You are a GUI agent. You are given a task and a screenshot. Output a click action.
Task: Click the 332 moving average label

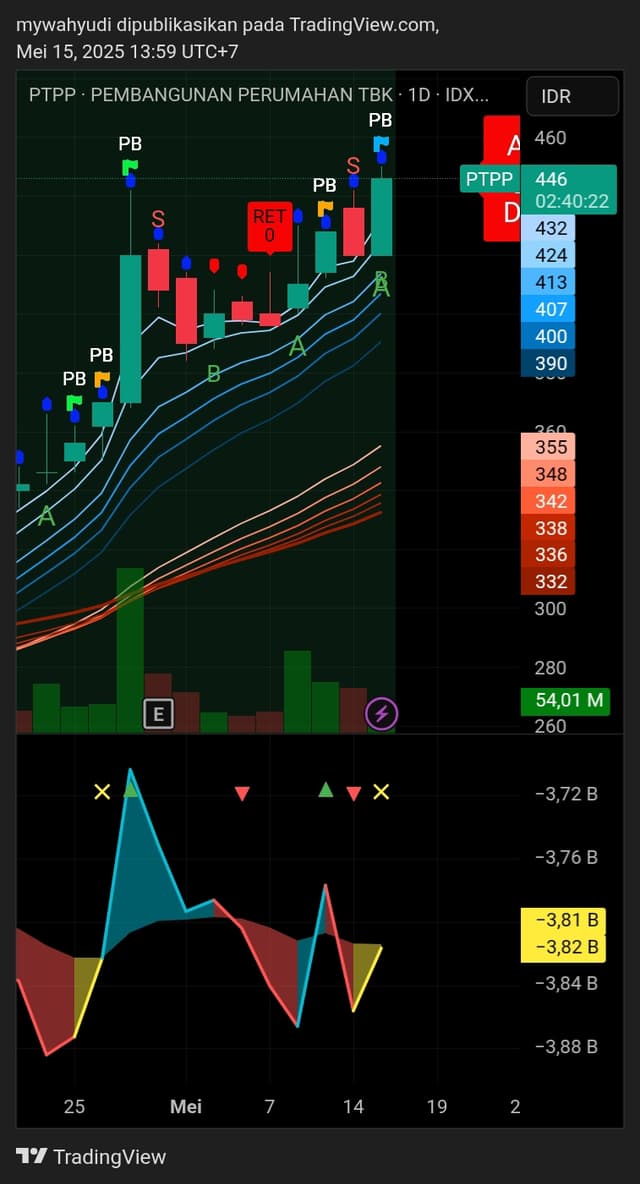click(548, 581)
